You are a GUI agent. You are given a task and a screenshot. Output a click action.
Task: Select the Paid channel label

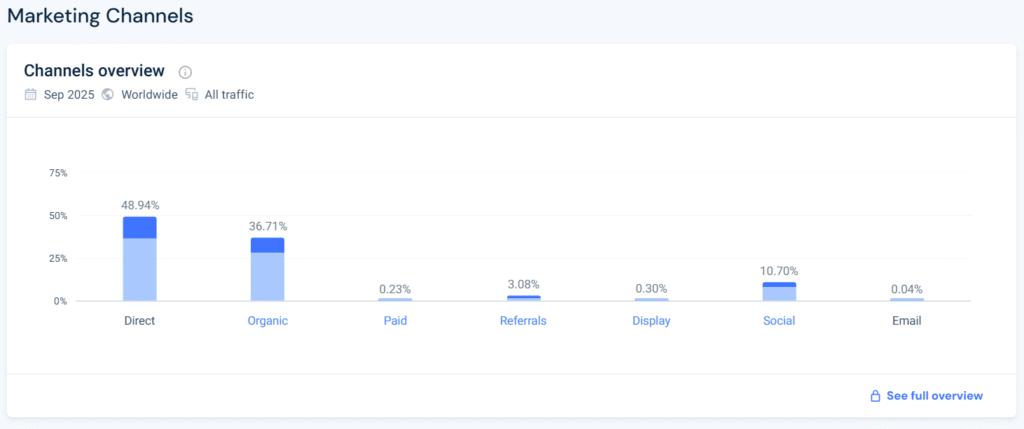tap(395, 321)
